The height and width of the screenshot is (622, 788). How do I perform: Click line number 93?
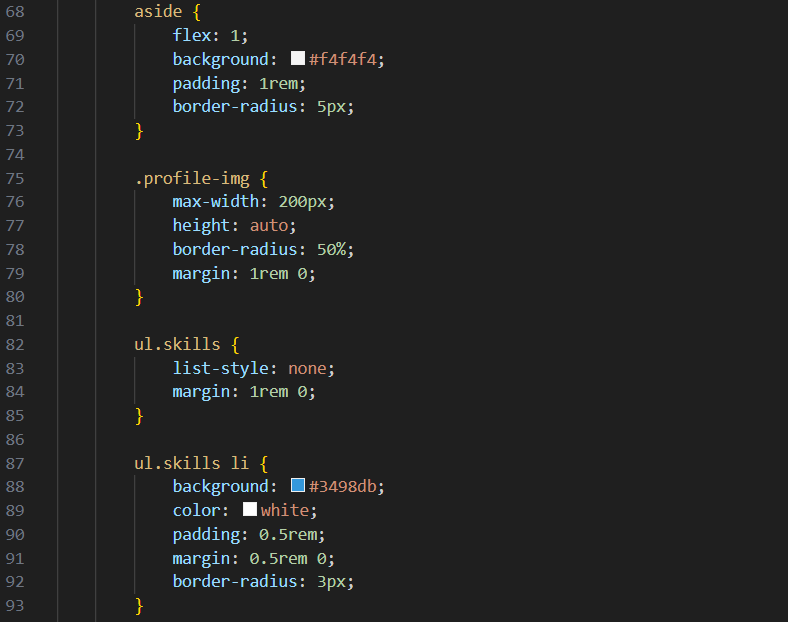click(15, 605)
